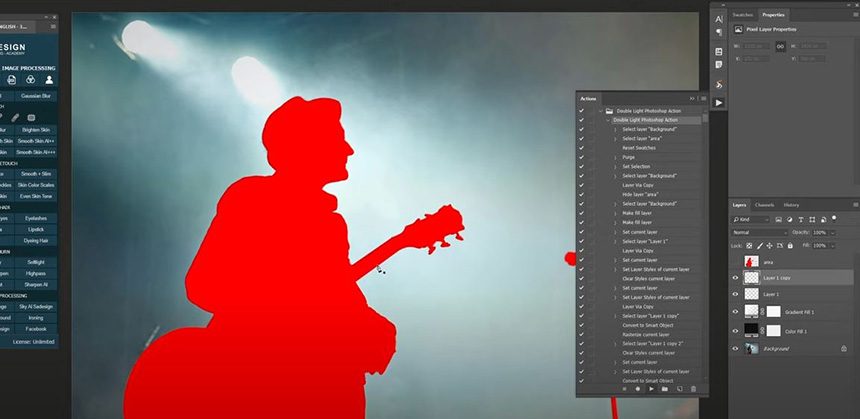Hide the Layer 1 layer
This screenshot has height=419, width=860.
(735, 295)
